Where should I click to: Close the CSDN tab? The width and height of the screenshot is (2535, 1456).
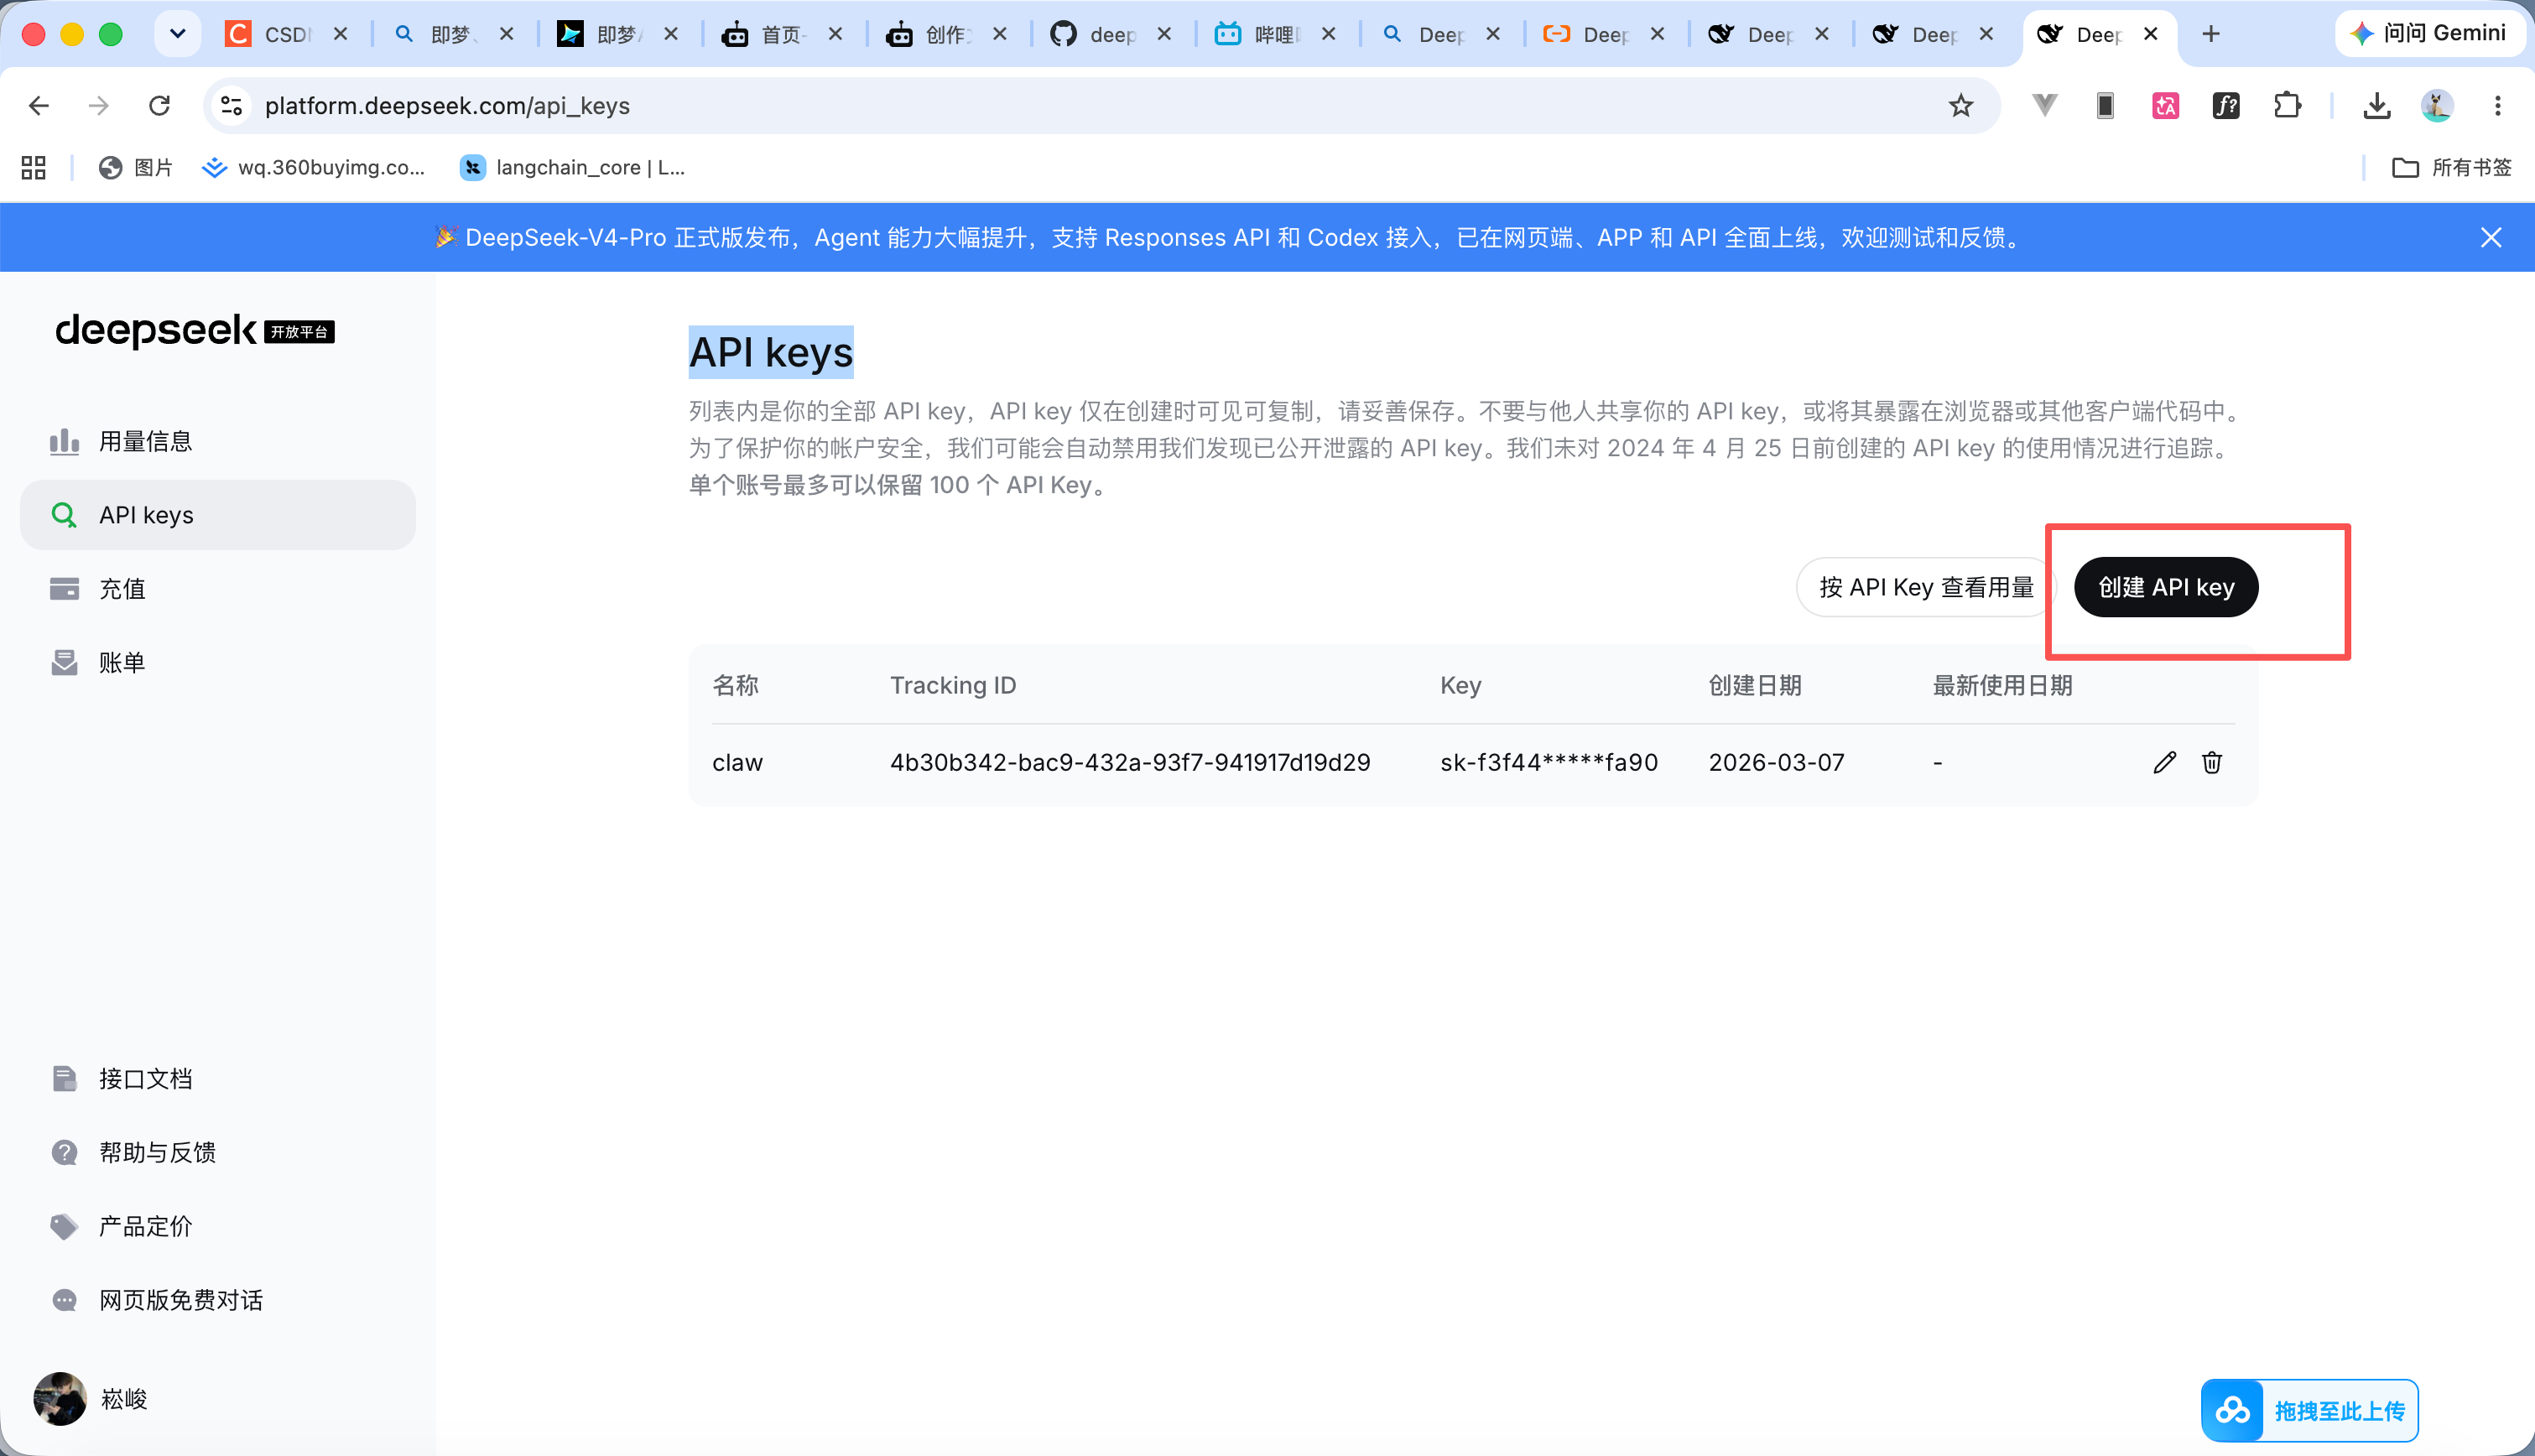coord(340,34)
